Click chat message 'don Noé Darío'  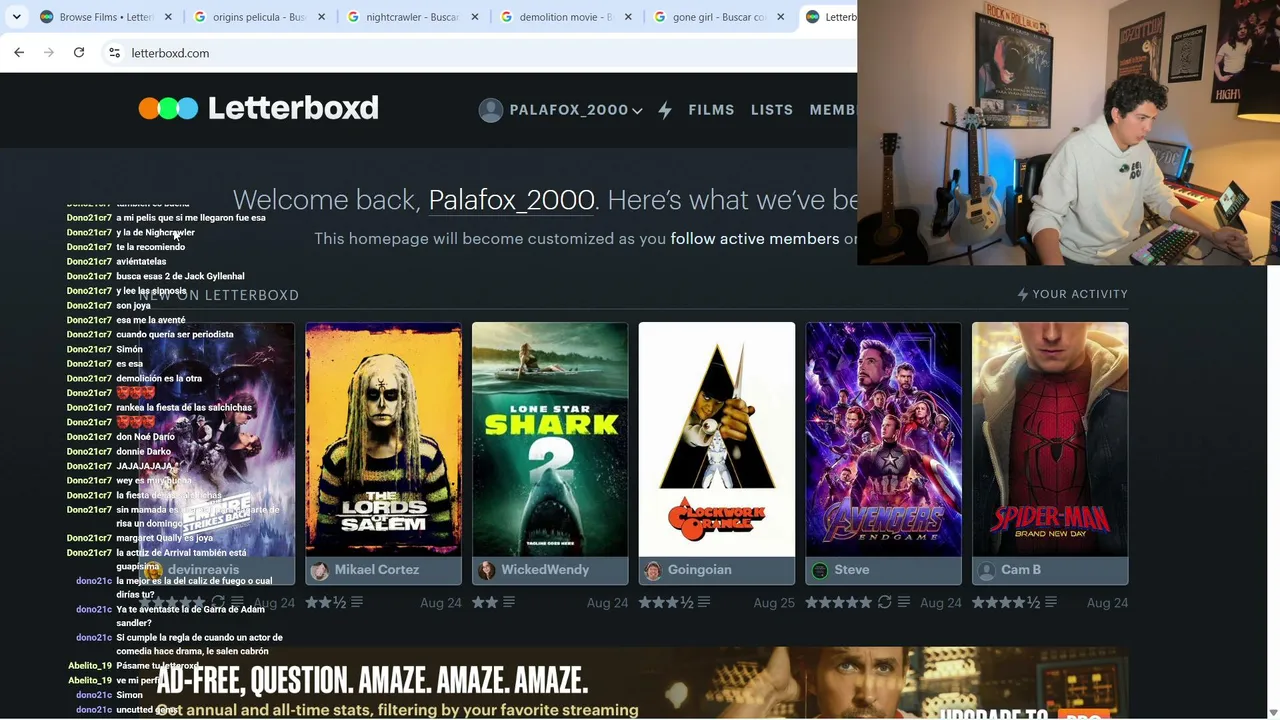pos(145,437)
